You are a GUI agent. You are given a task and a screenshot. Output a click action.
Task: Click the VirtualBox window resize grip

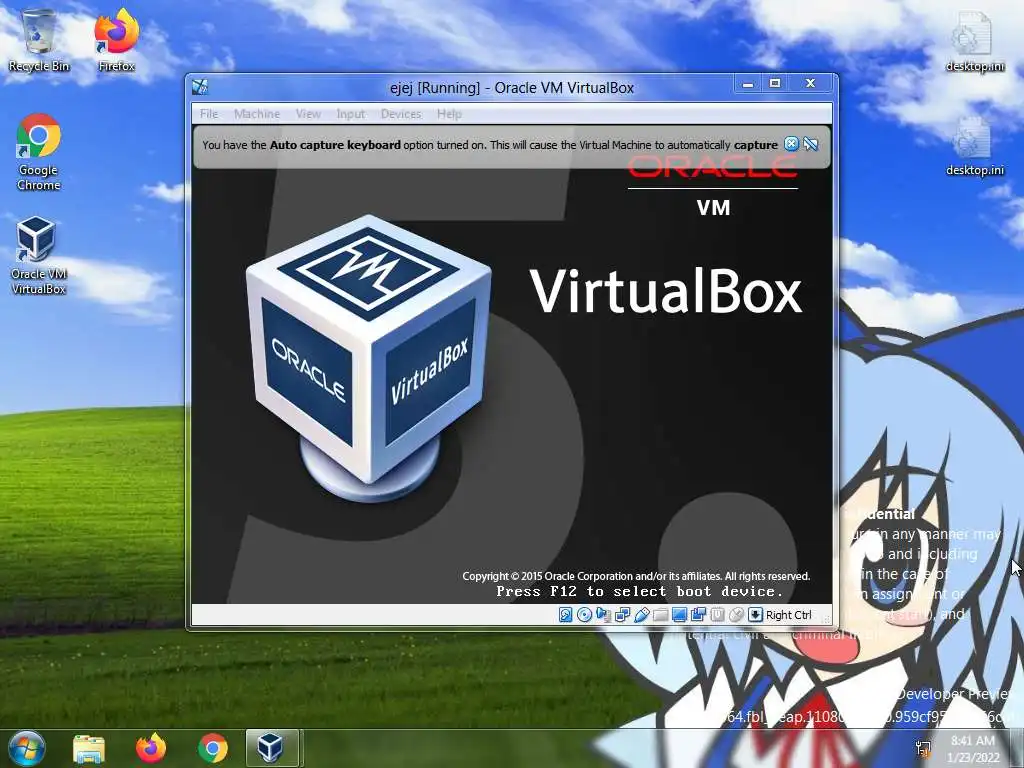pos(827,619)
